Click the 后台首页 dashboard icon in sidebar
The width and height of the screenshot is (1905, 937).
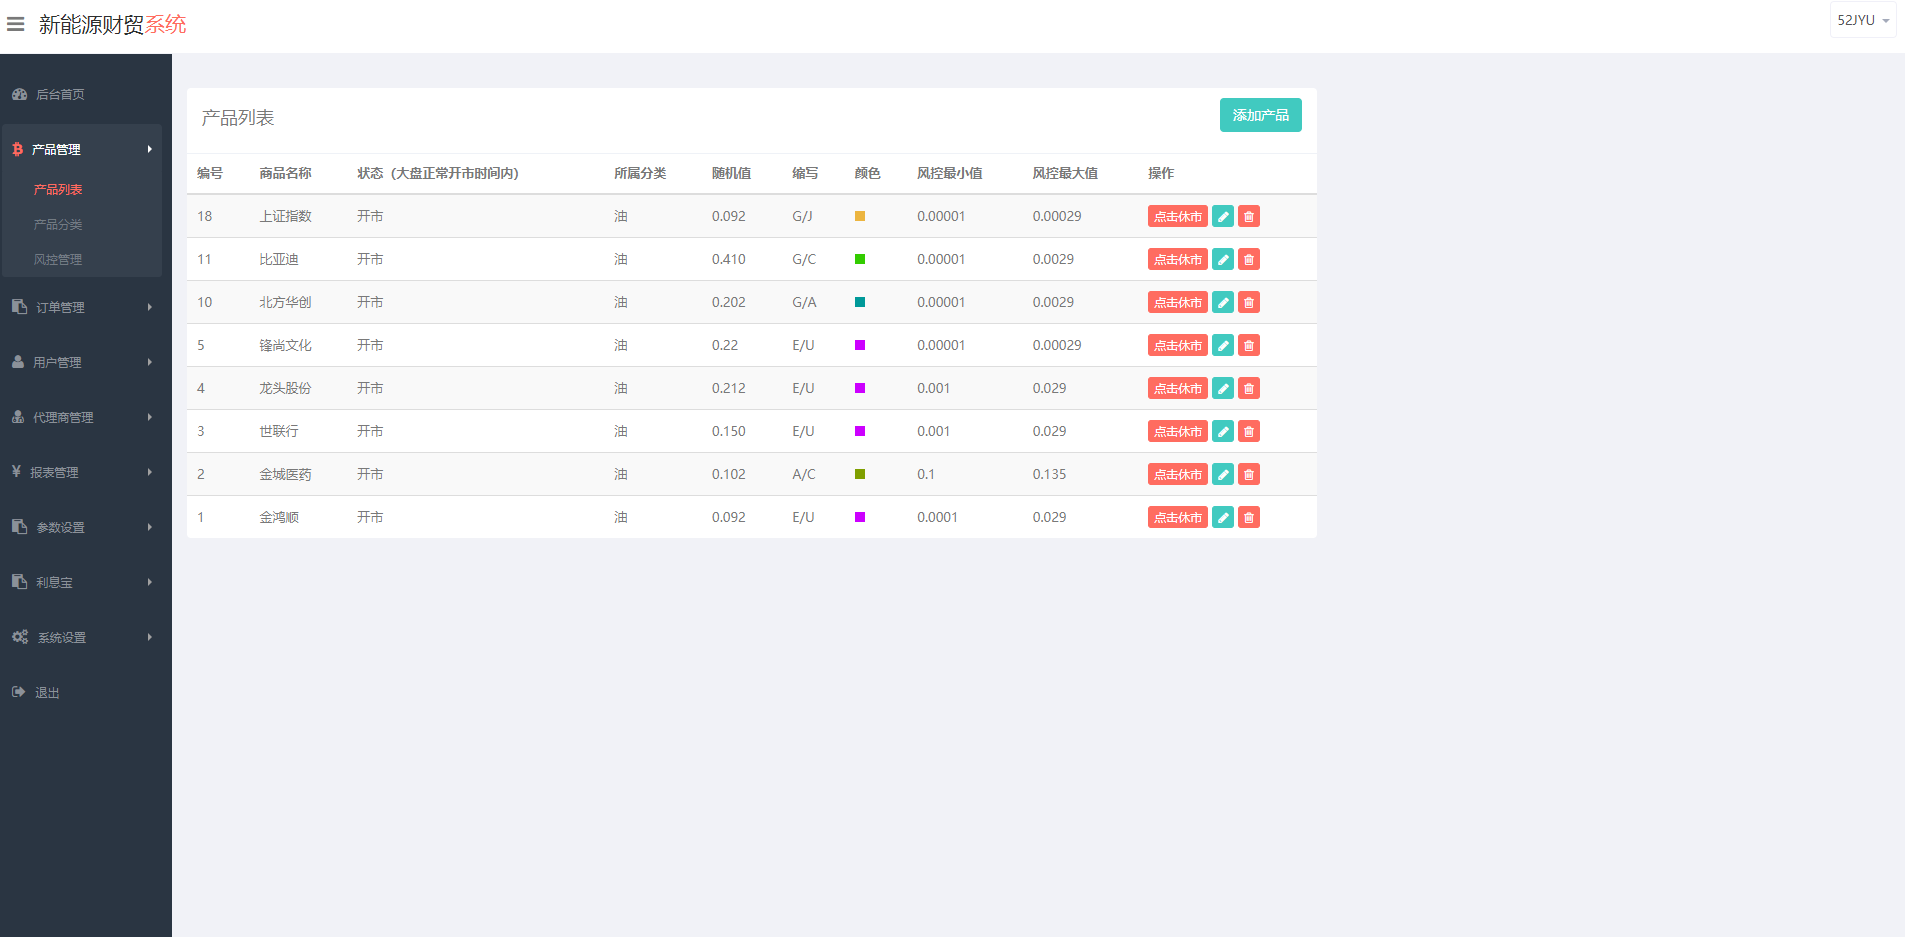[19, 94]
